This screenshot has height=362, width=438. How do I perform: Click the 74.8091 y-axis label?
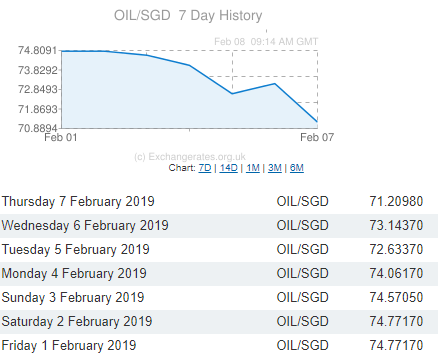click(38, 50)
